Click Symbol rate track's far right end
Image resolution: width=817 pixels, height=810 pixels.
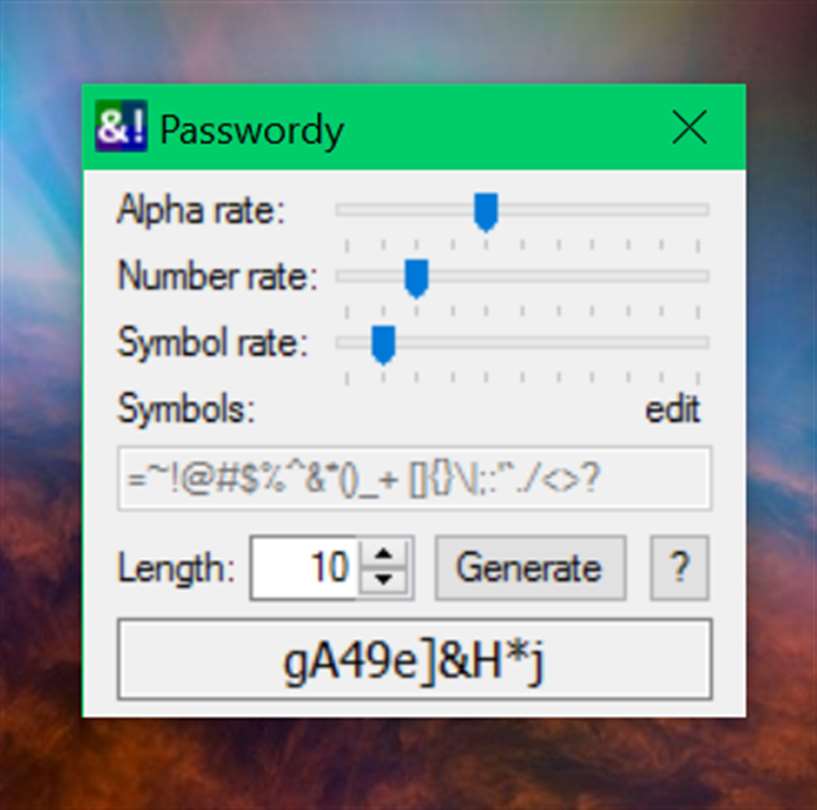(x=703, y=342)
